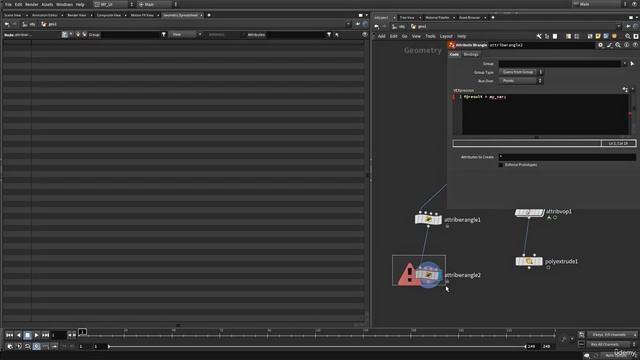Select the primitives attribute class icon
The width and height of the screenshot is (640, 360).
point(78,35)
